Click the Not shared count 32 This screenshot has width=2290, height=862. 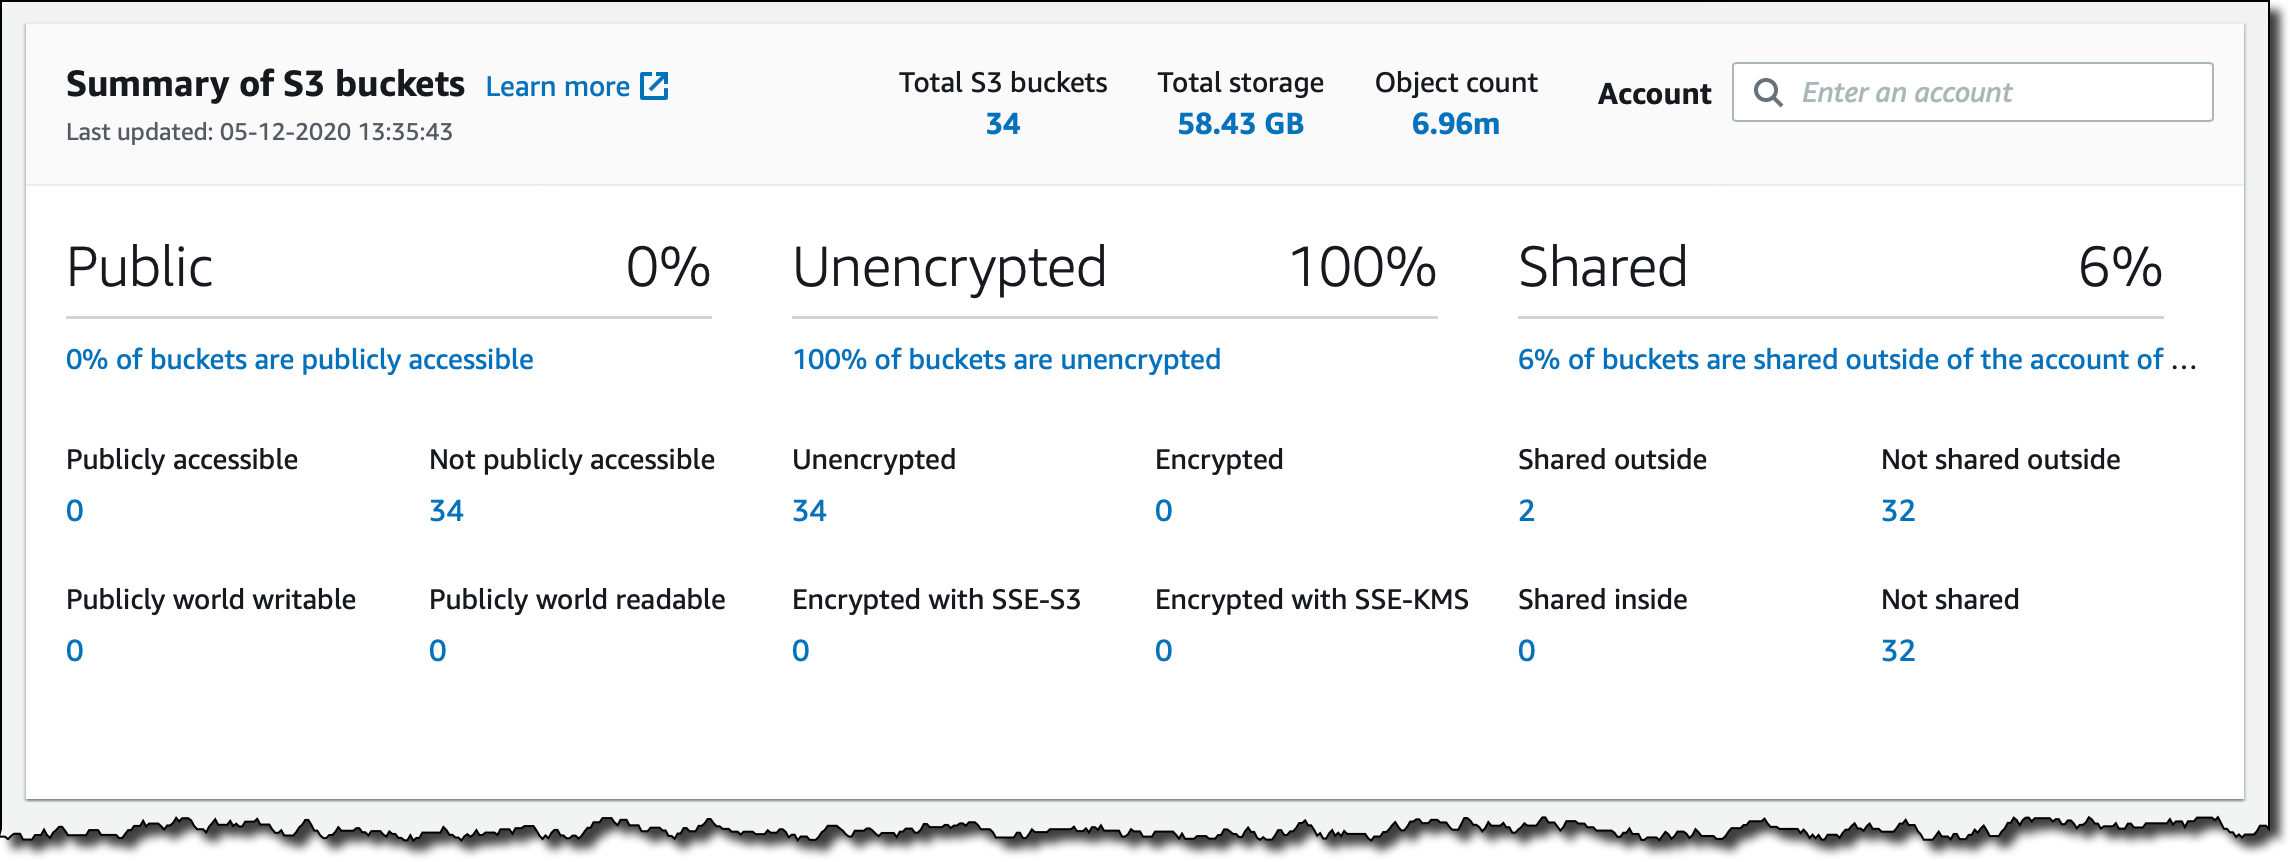(x=1898, y=651)
